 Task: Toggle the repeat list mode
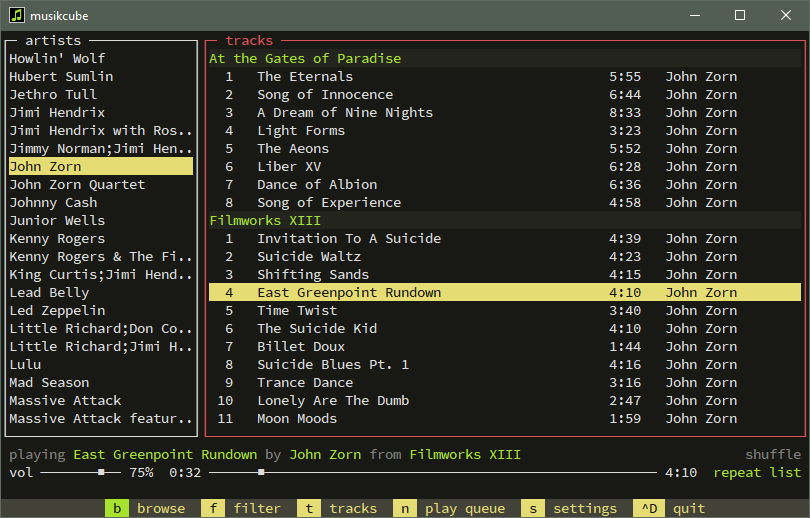pyautogui.click(x=757, y=473)
